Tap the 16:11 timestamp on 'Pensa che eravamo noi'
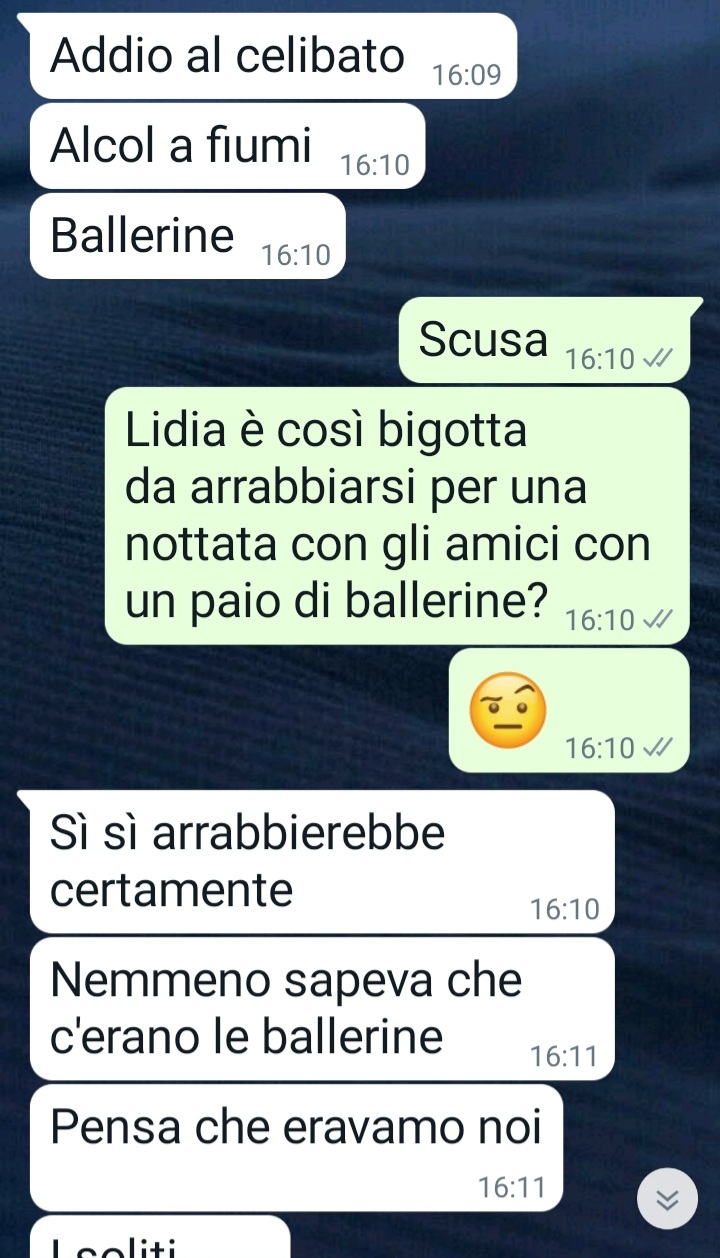The width and height of the screenshot is (720, 1258). (512, 1188)
